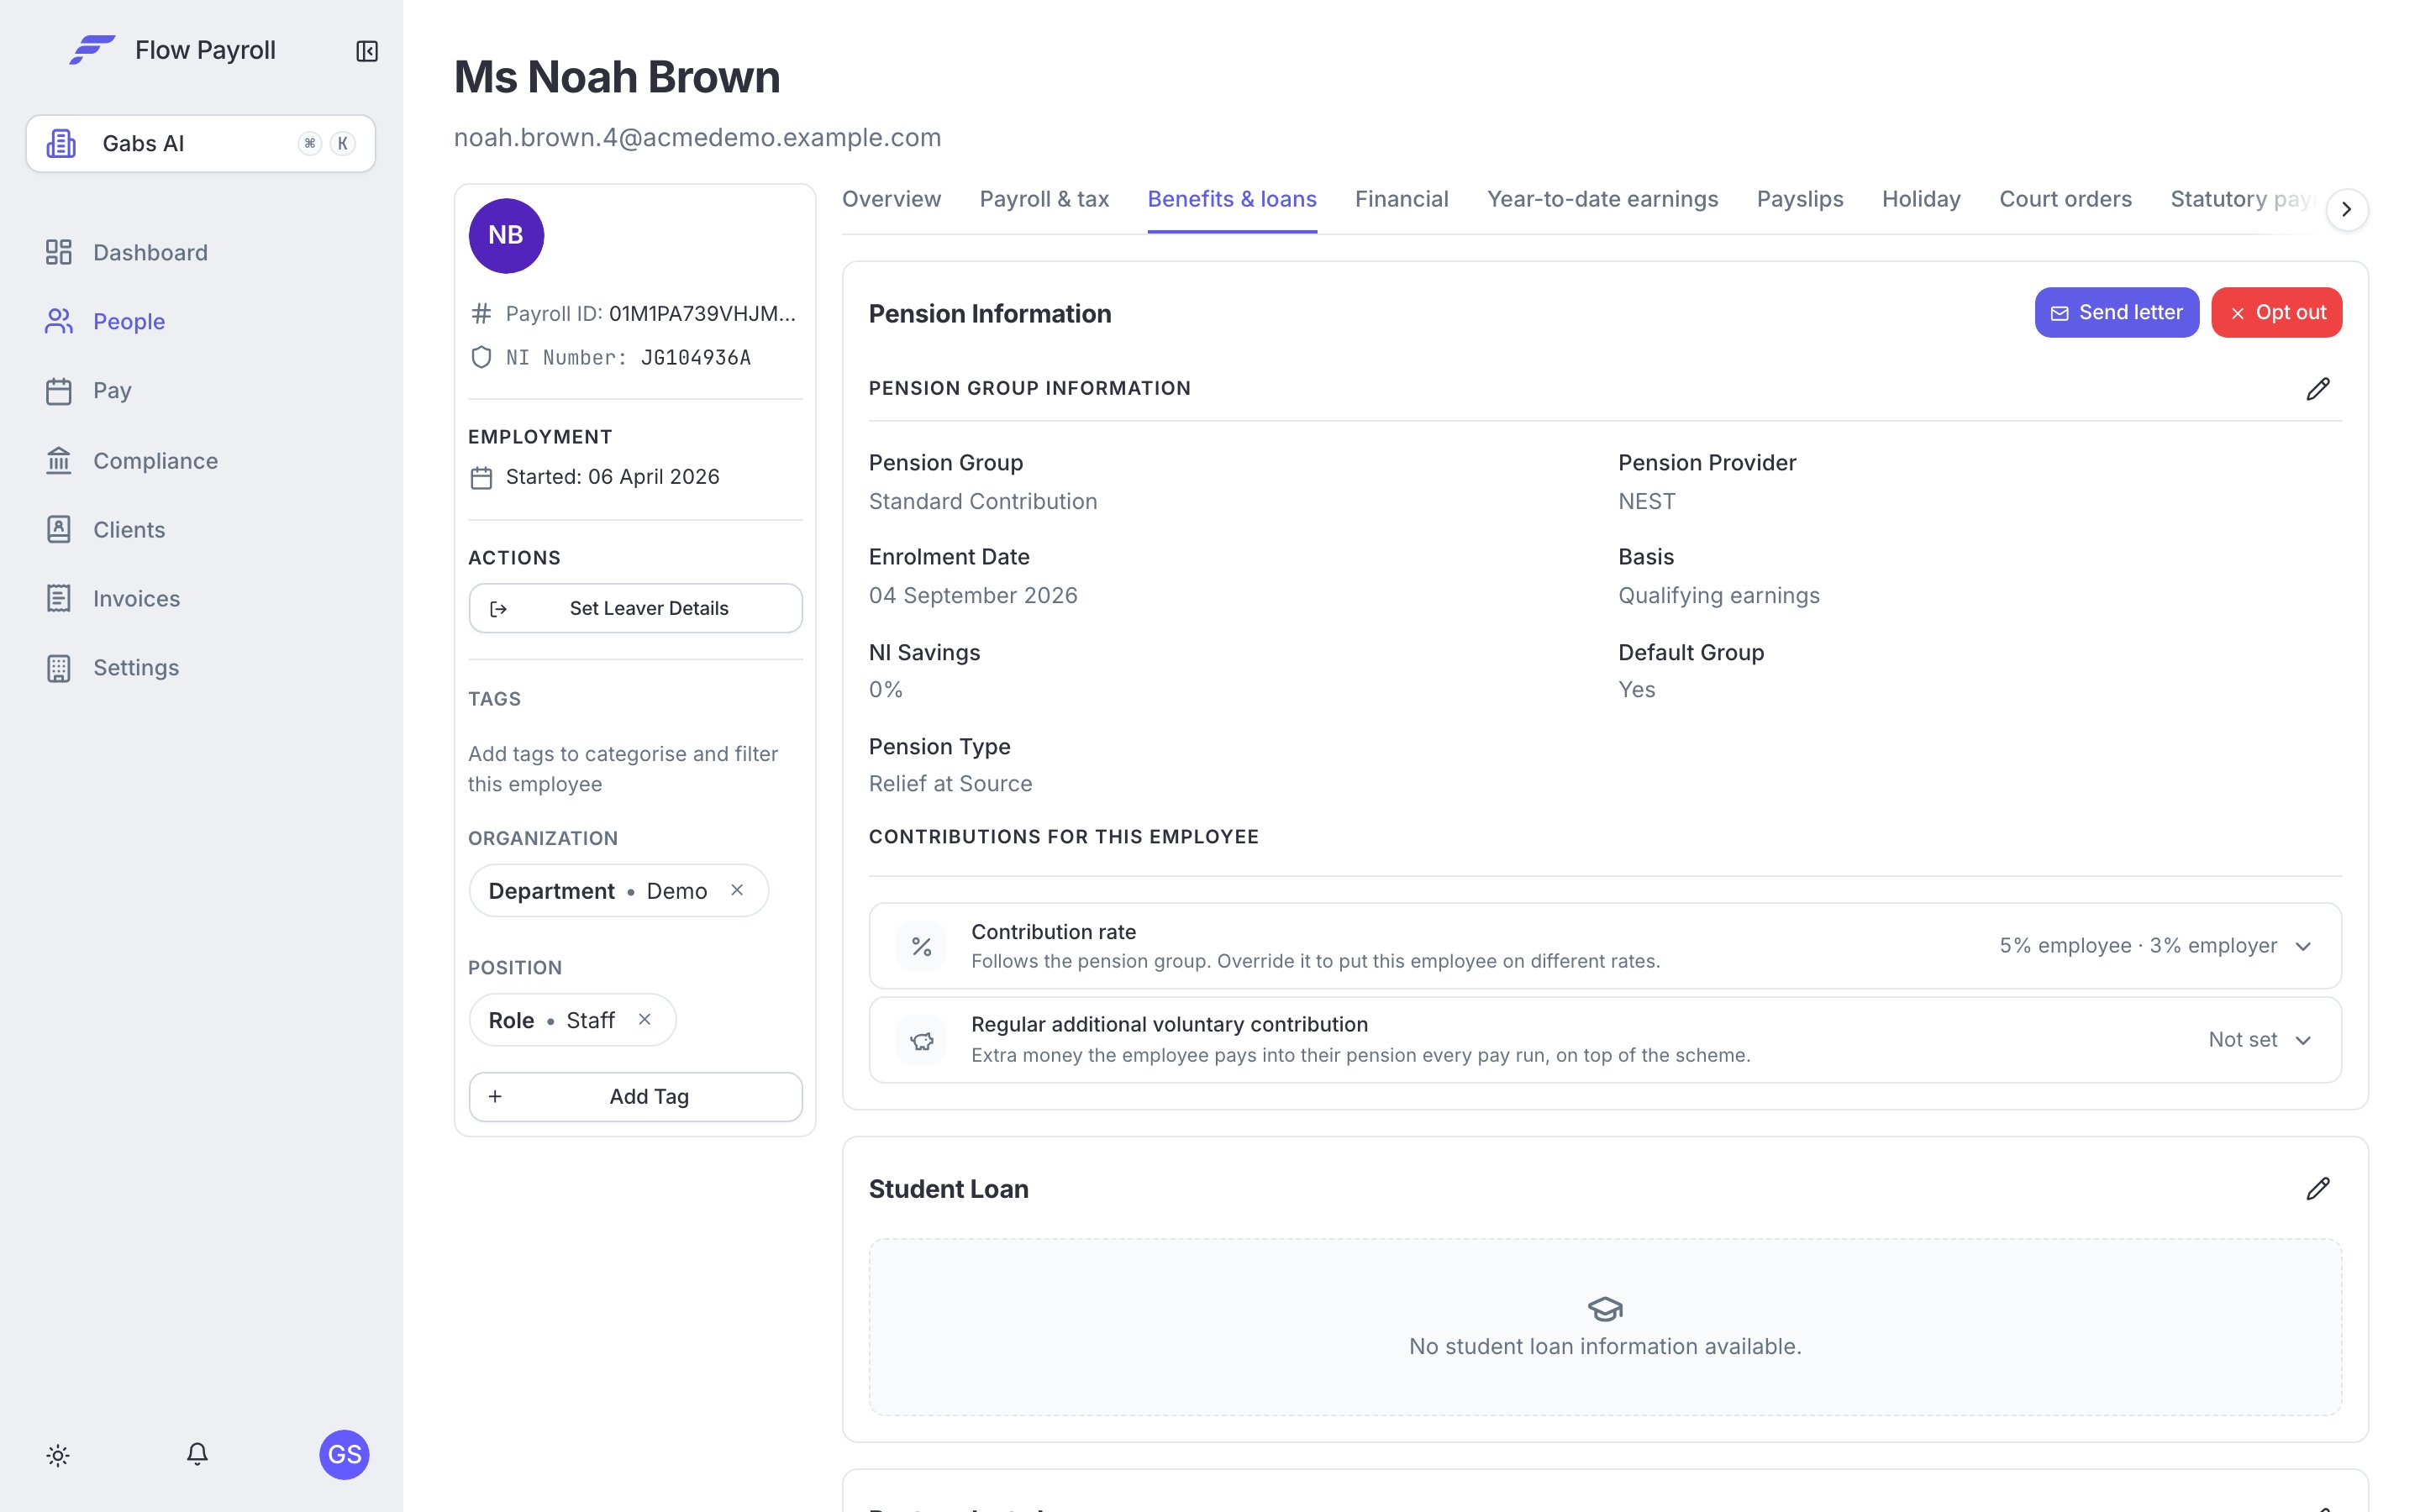Edit Student Loan with pencil icon

pos(2318,1189)
